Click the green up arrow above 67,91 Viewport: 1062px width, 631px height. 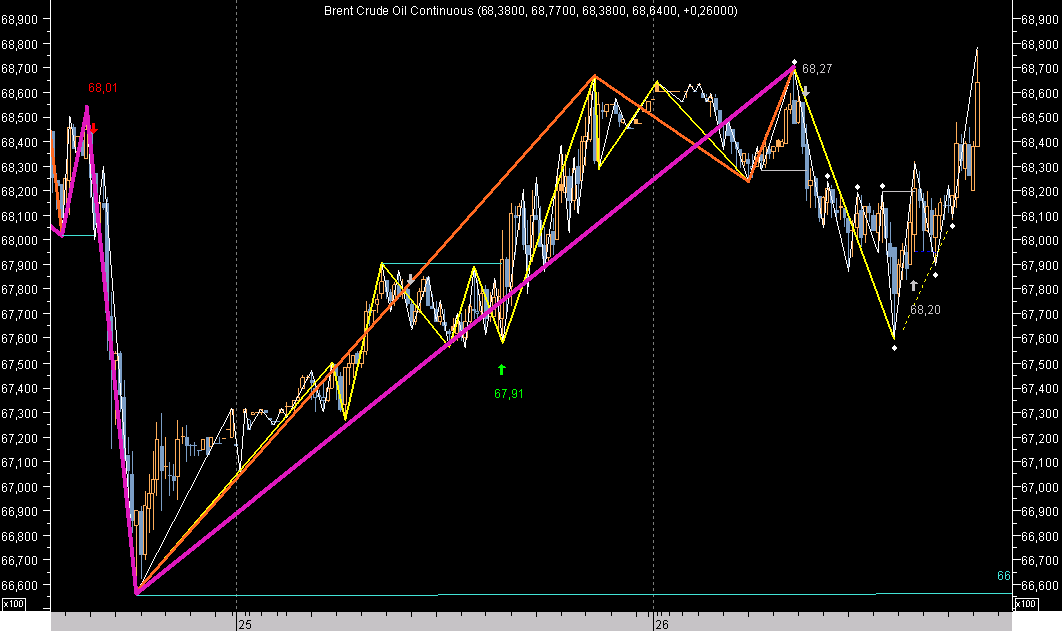click(501, 368)
